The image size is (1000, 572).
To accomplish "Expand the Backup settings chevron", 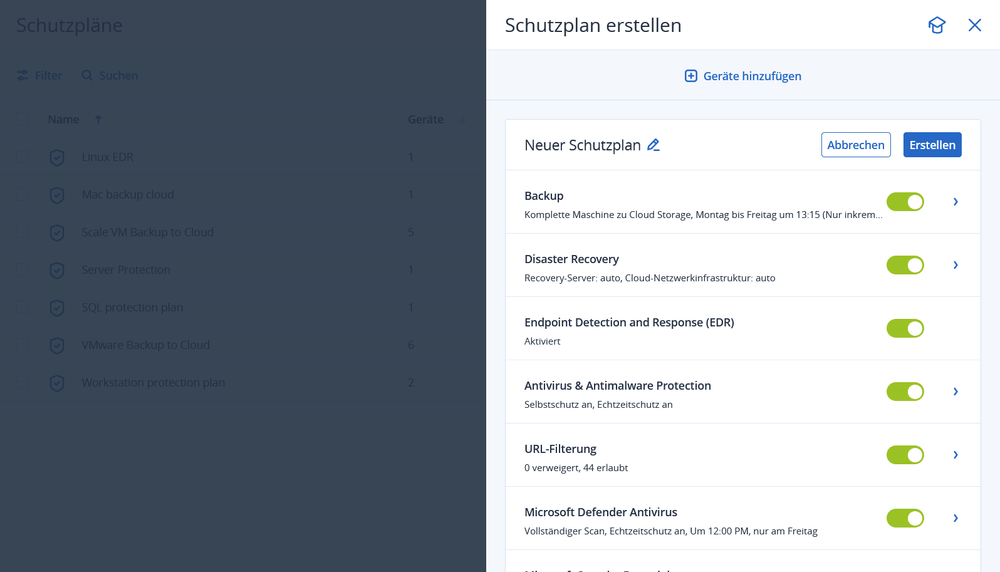I will pos(956,202).
